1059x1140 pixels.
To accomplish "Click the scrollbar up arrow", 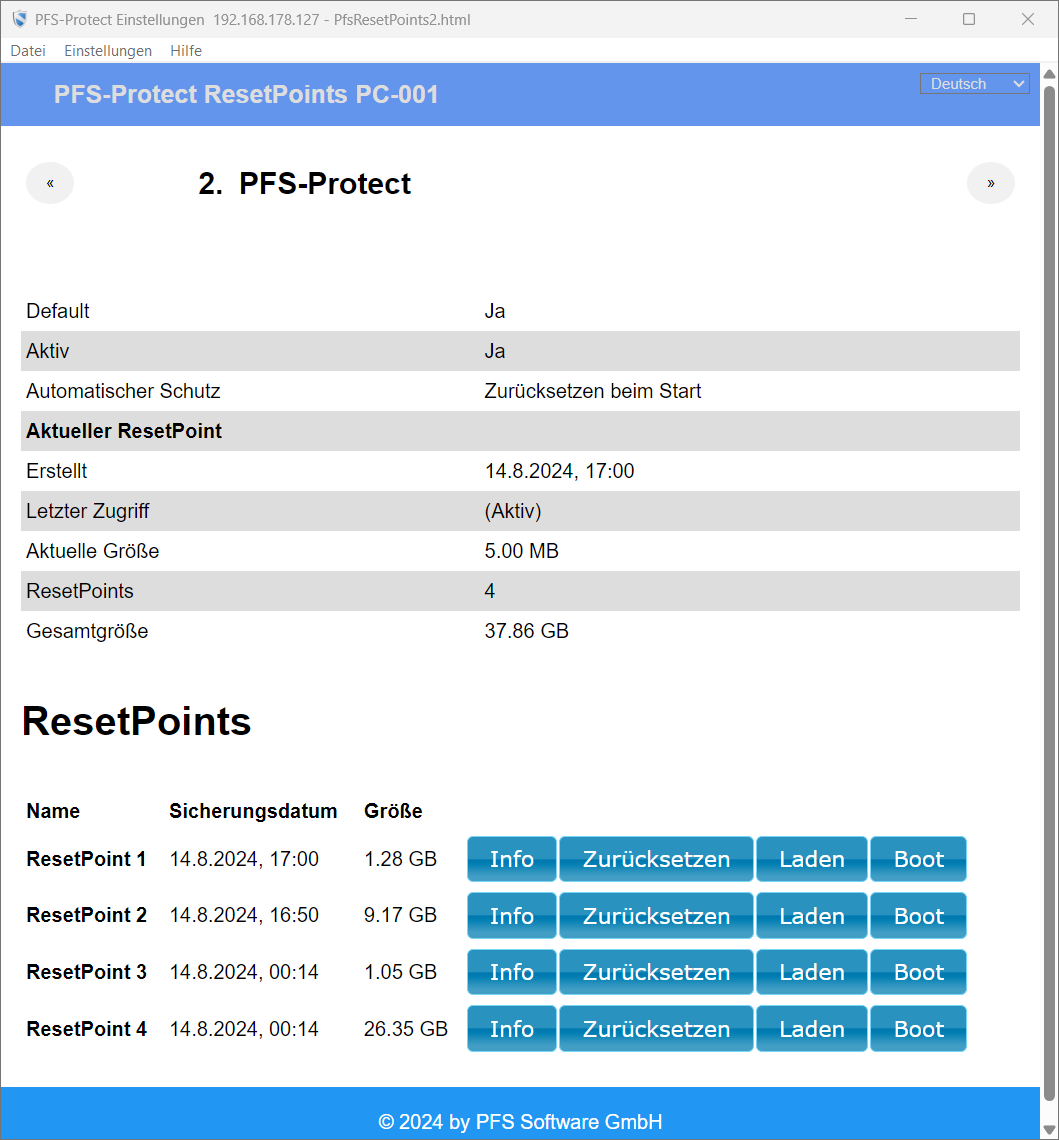I will coord(1049,74).
